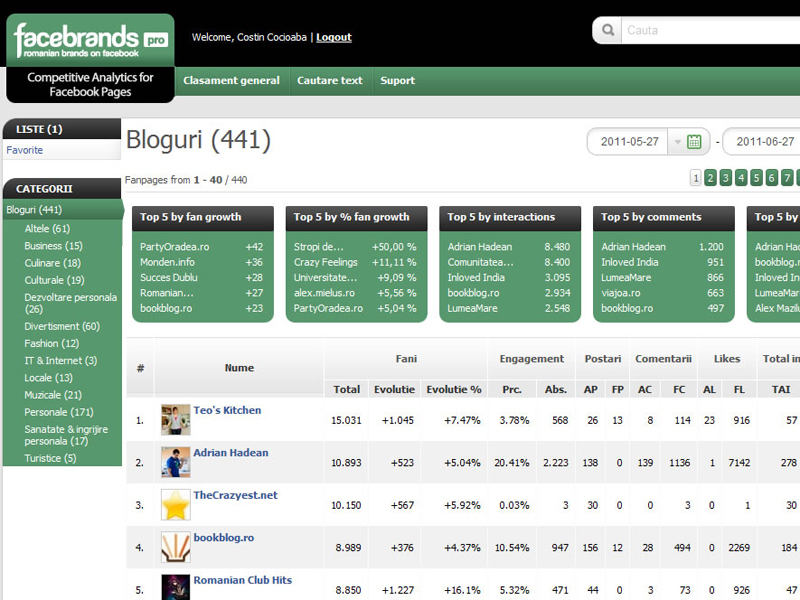Select the Turistice (5) subcategory
This screenshot has width=800, height=600.
[x=50, y=458]
